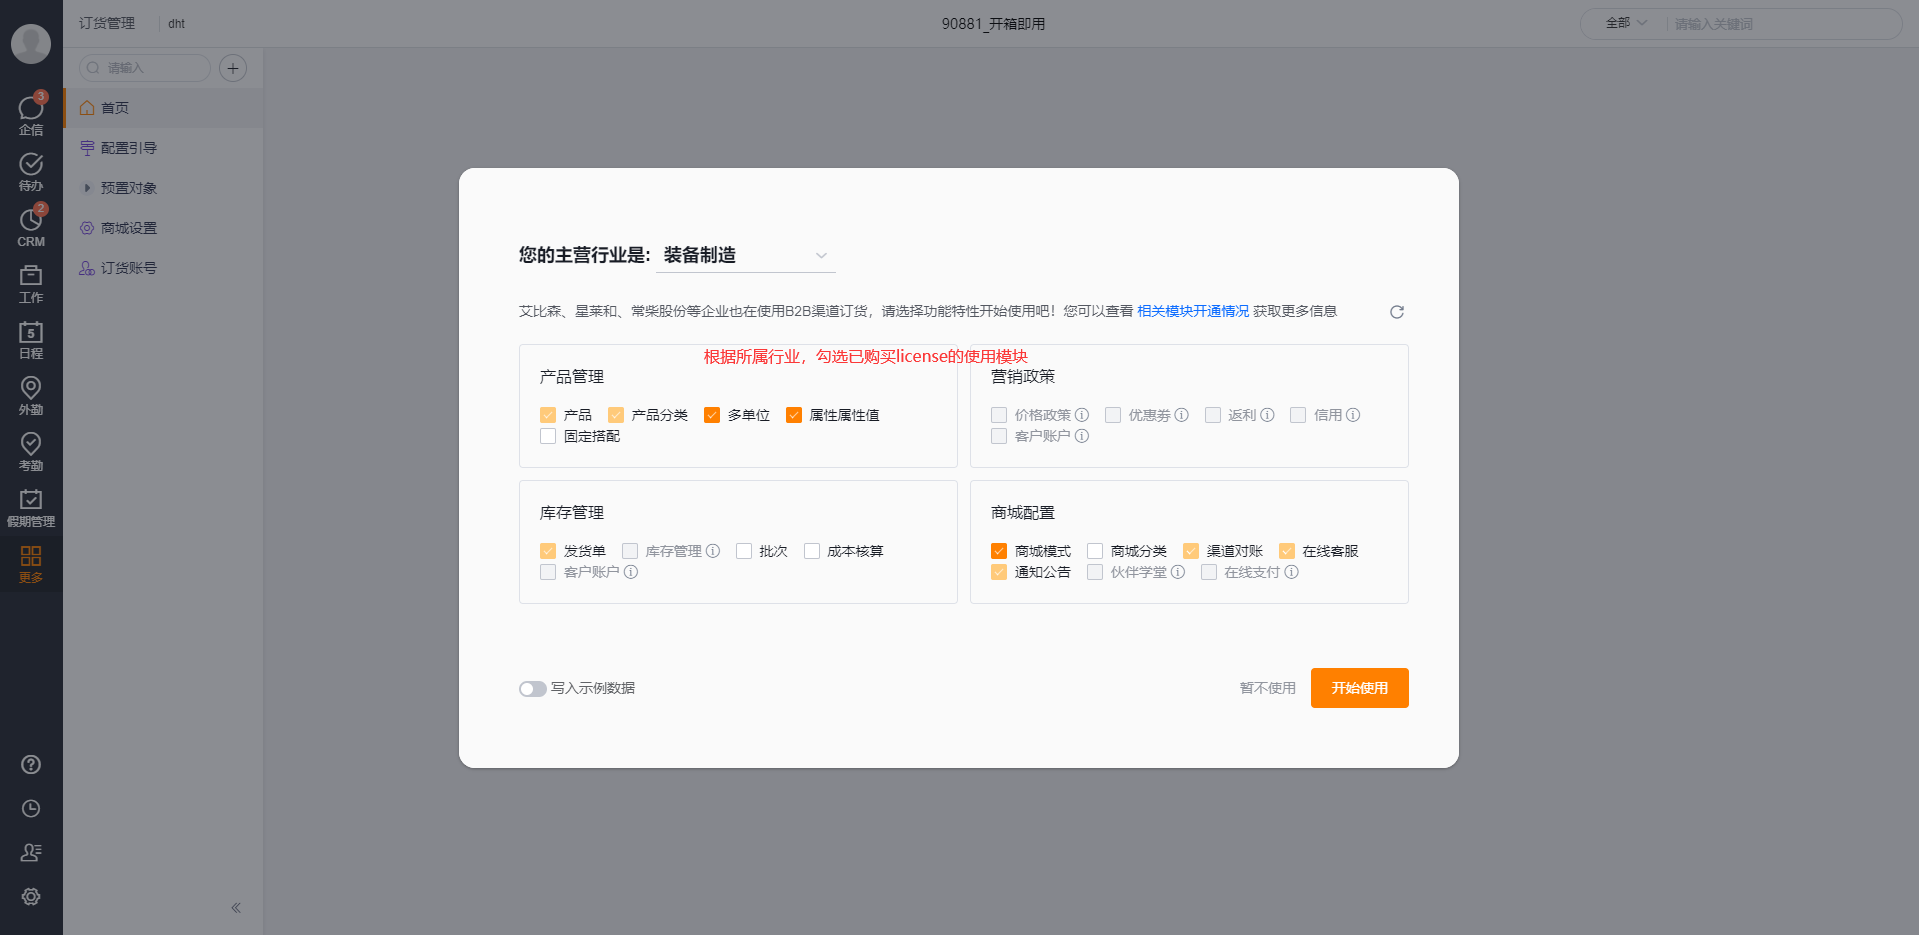Image resolution: width=1919 pixels, height=935 pixels.
Task: Select 首页 in the navigation menu
Action: click(x=114, y=107)
